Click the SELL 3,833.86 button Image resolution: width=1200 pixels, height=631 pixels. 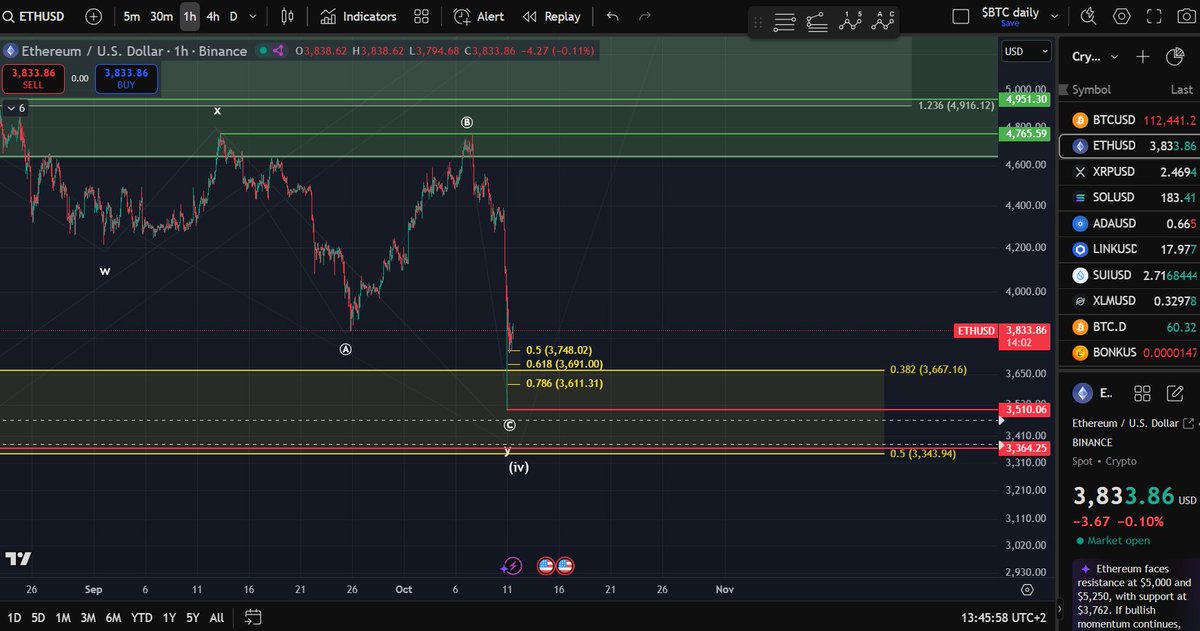(x=33, y=78)
